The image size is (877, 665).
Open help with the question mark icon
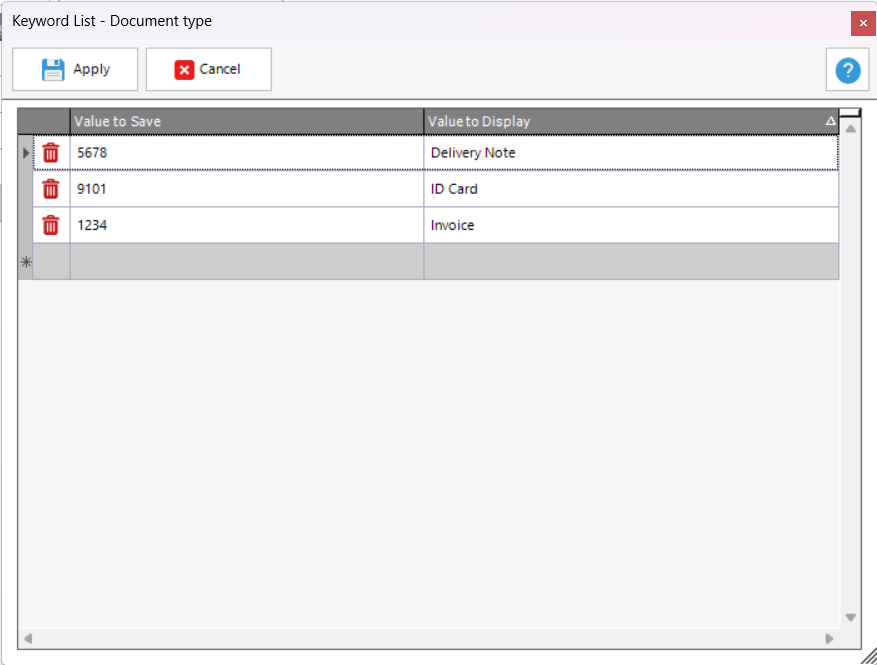click(847, 70)
